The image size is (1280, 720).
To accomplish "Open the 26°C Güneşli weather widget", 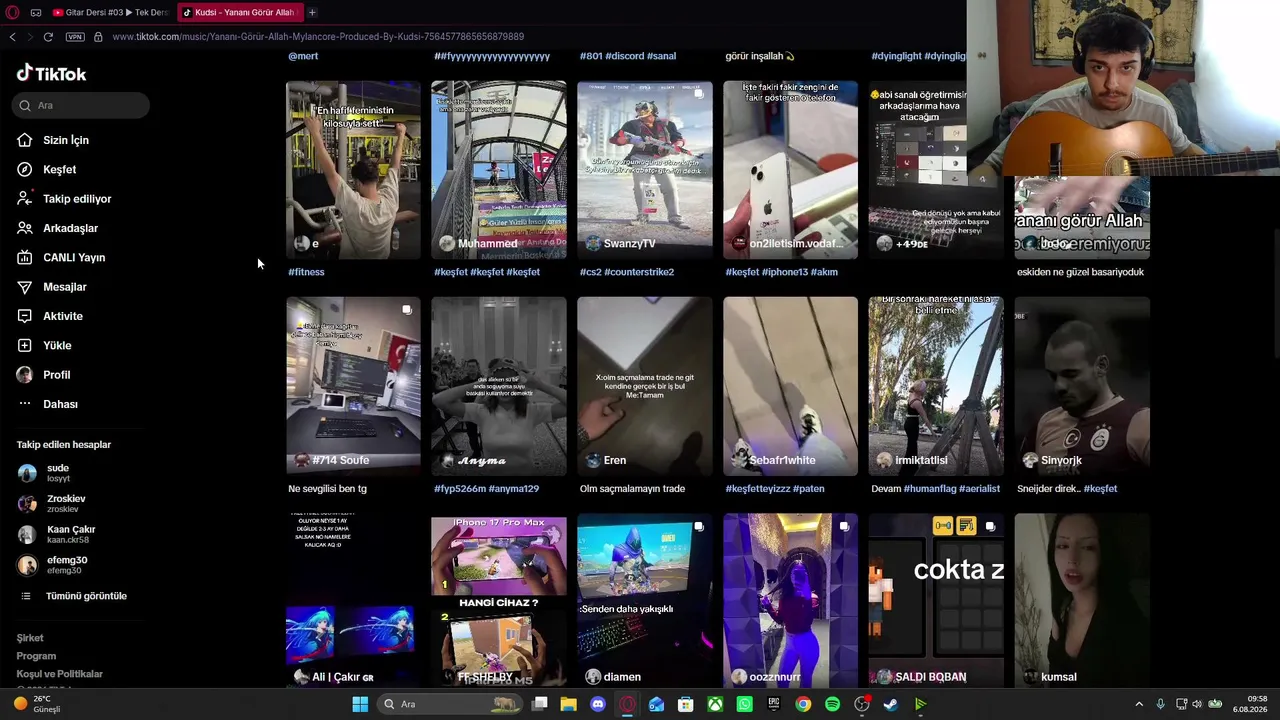I will (37, 704).
